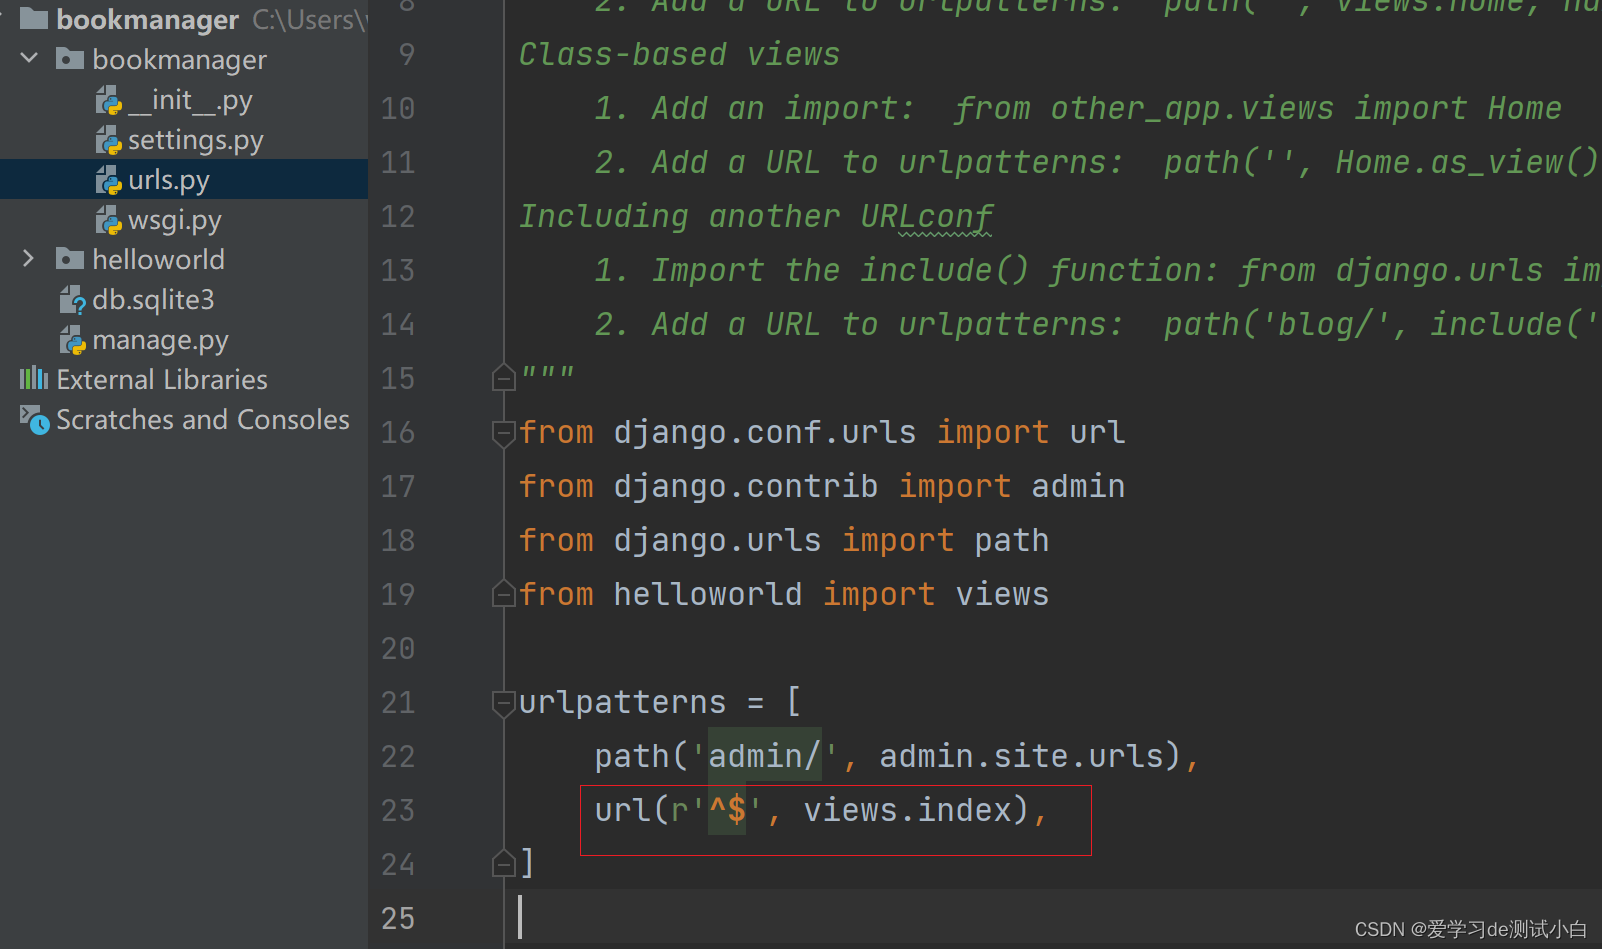1602x949 pixels.
Task: Click the helloworld folder icon
Action: click(69, 259)
